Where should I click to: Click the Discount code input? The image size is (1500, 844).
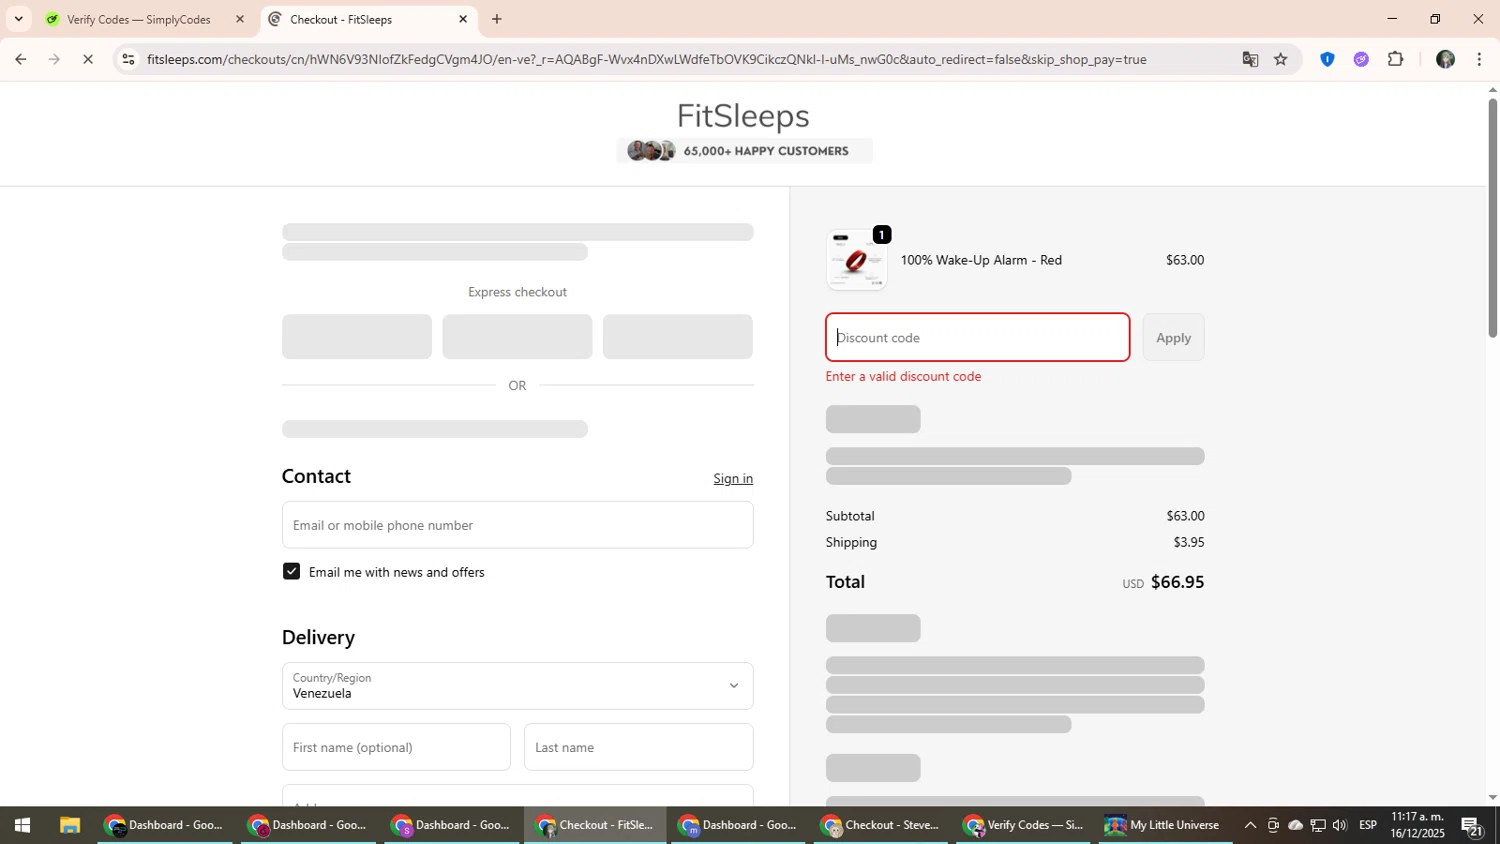coord(977,337)
